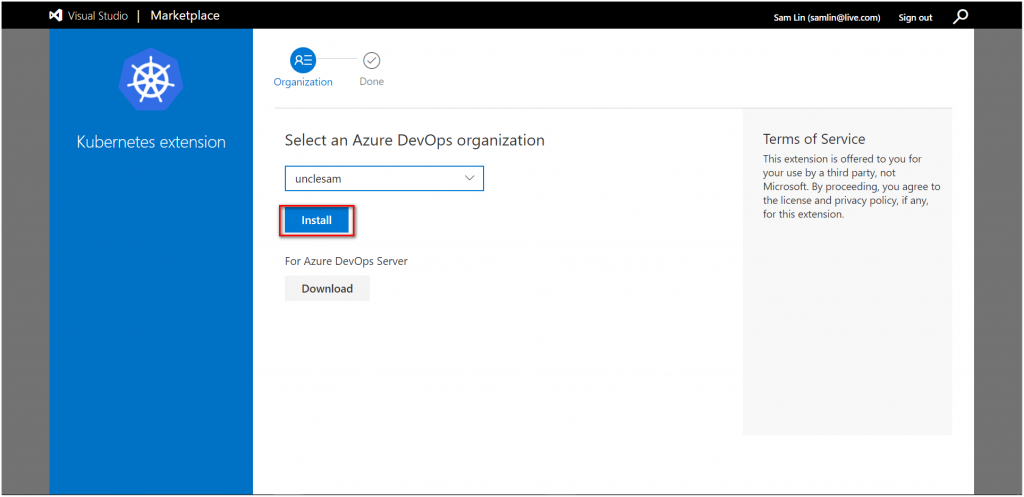Switch to the Organization step label

click(303, 82)
